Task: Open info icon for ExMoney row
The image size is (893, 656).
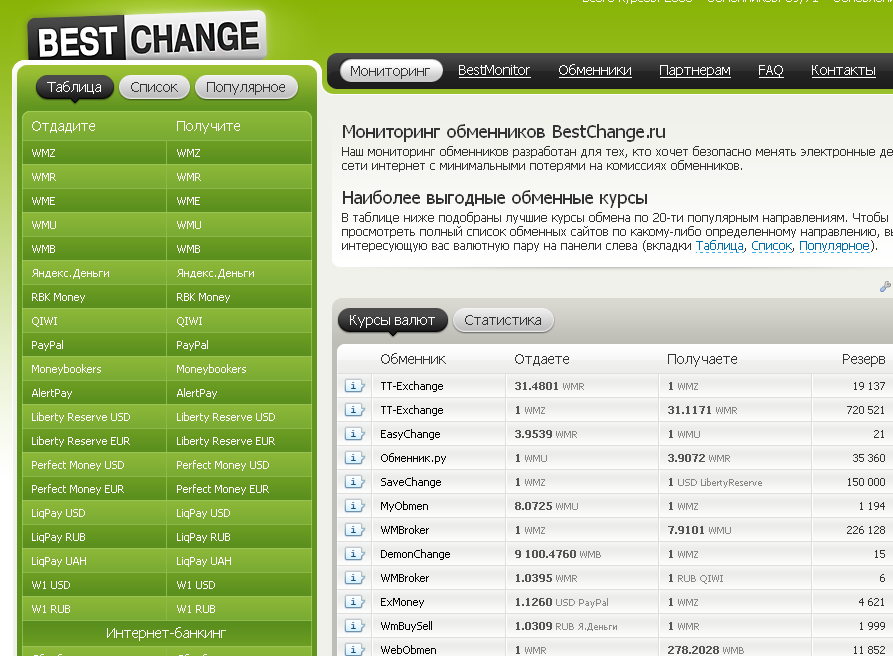Action: (x=354, y=602)
